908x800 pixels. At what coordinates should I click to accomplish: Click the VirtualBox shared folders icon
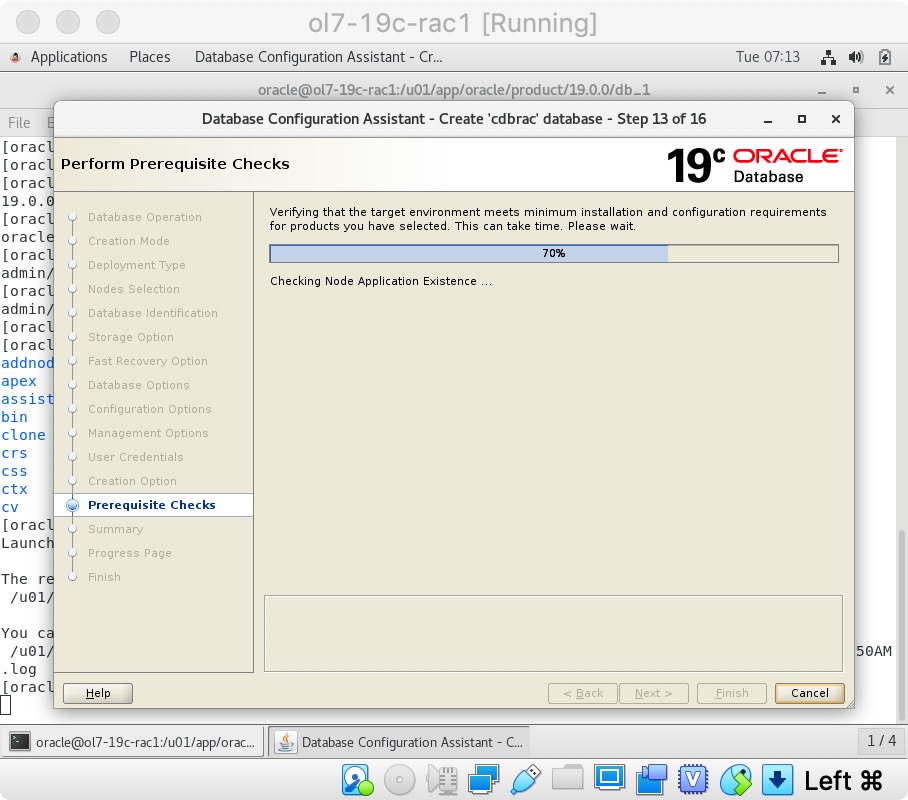pos(568,777)
